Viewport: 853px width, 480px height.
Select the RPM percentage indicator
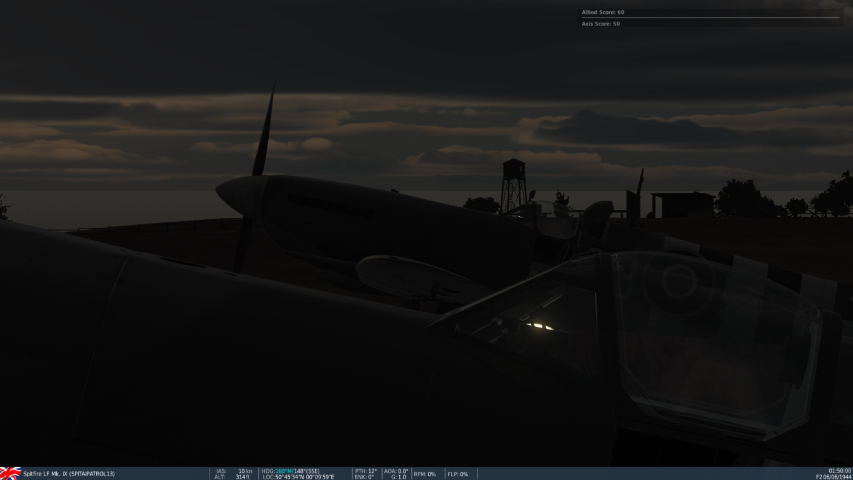click(424, 474)
